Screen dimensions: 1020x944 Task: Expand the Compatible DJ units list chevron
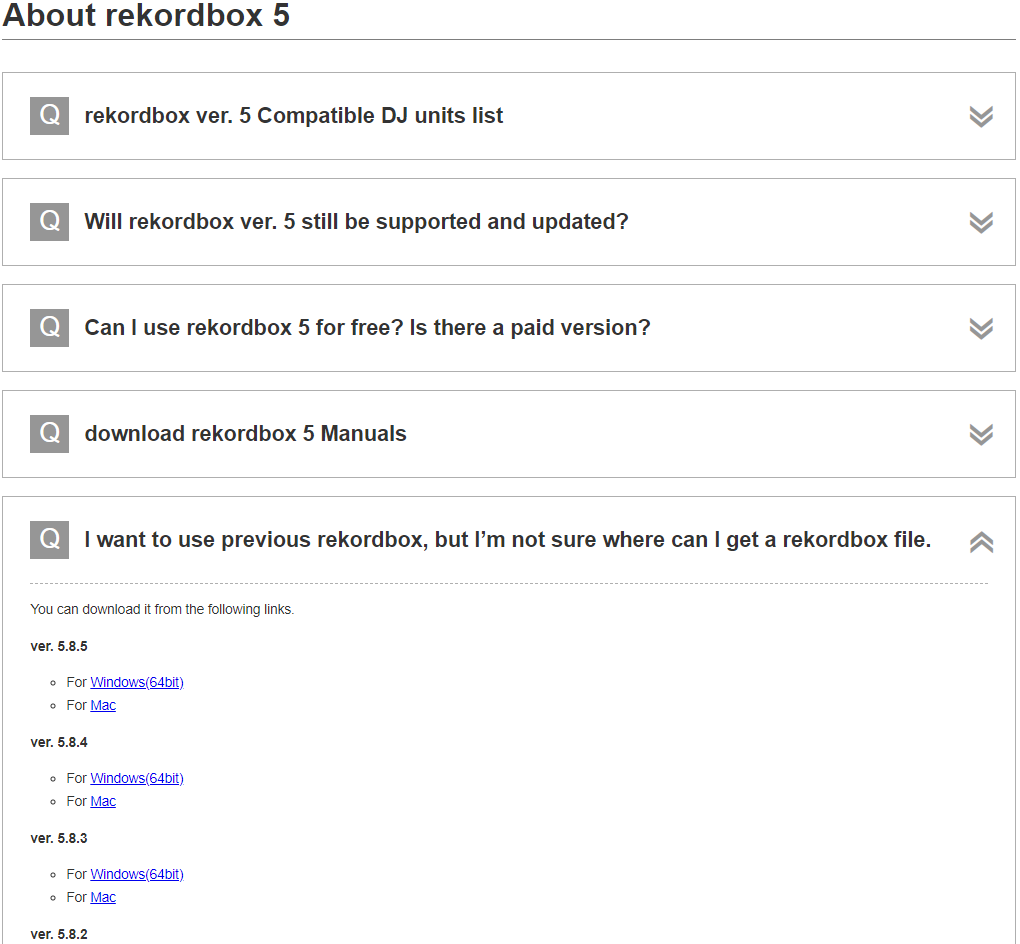point(980,117)
